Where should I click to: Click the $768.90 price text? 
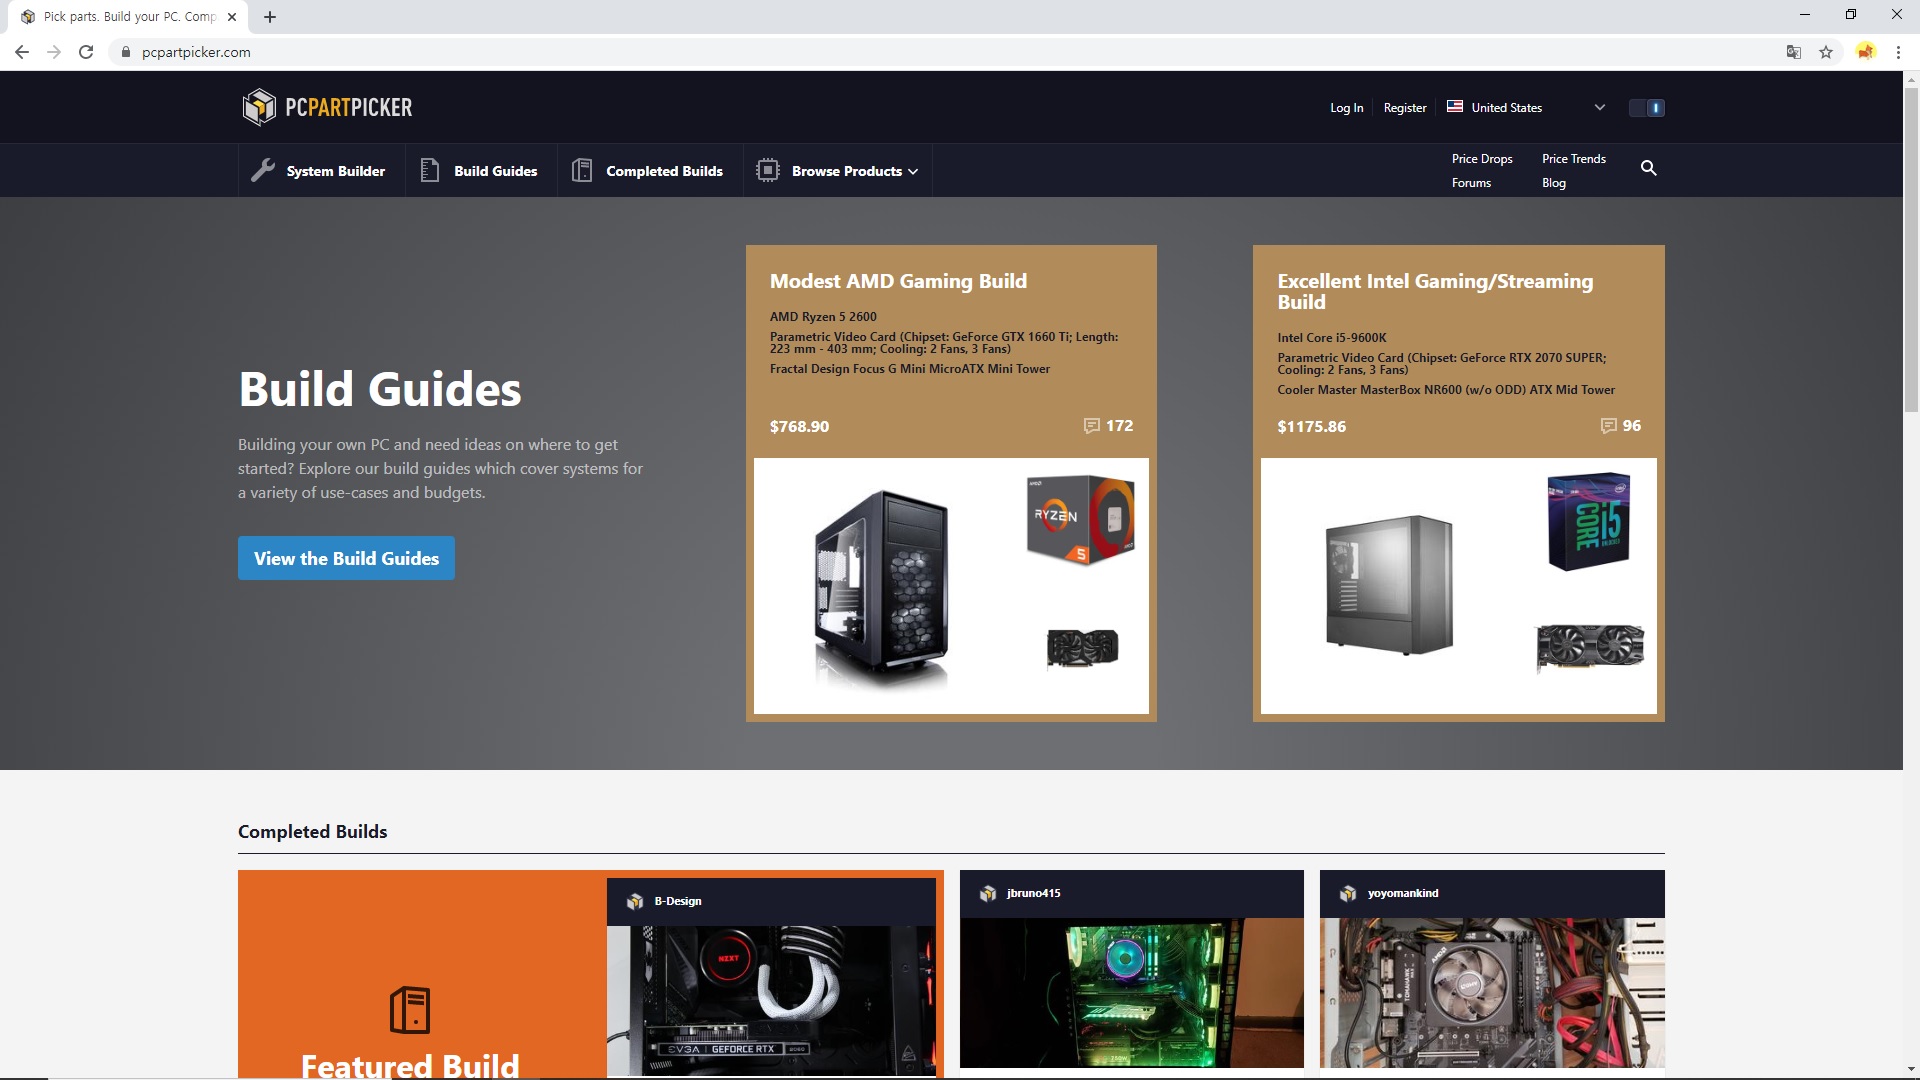pyautogui.click(x=799, y=426)
